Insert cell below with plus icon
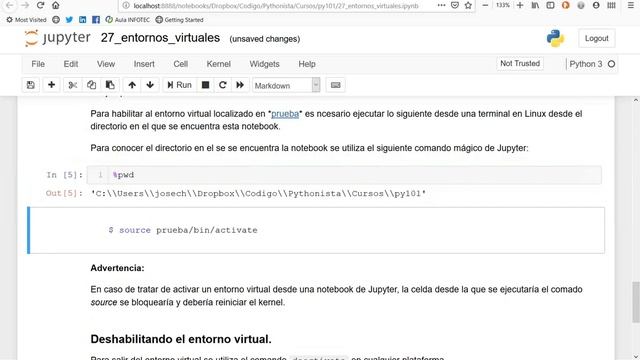The image size is (640, 360). [51, 85]
